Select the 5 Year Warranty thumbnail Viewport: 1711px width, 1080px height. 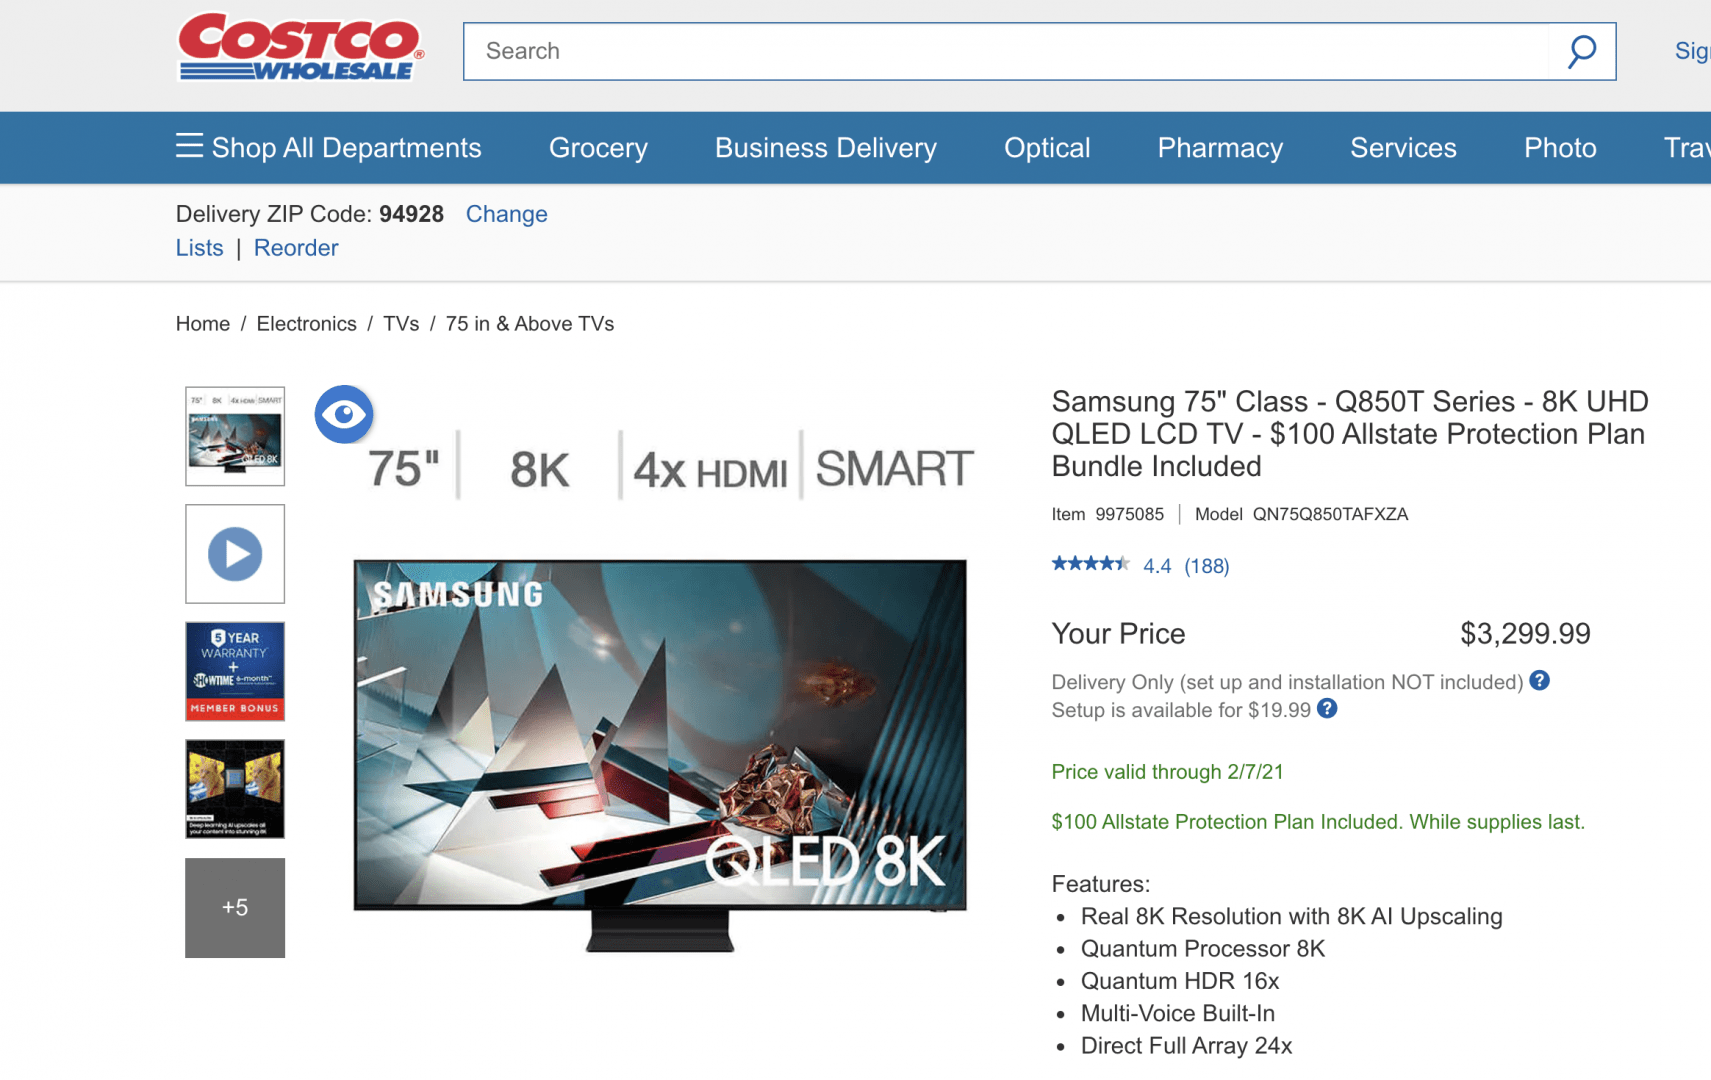[235, 671]
